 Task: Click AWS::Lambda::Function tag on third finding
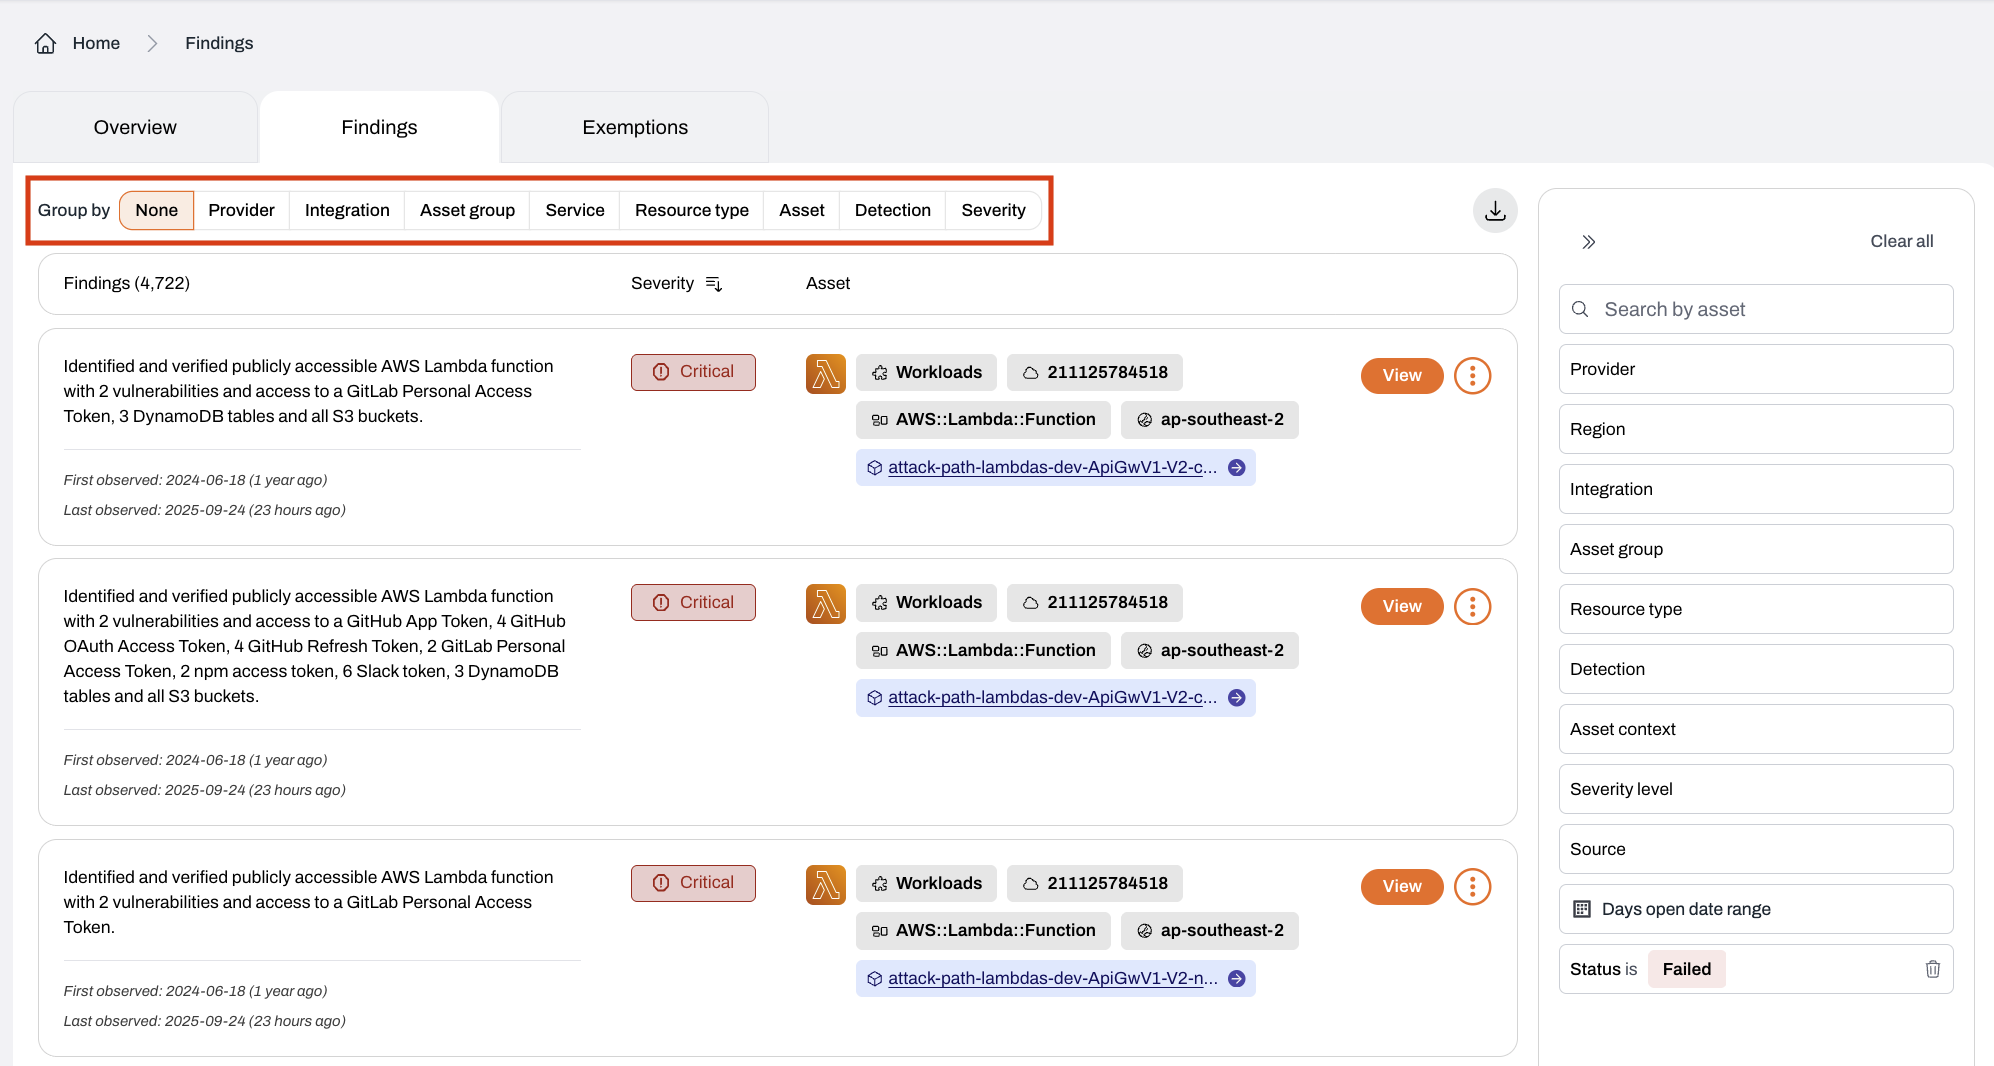click(x=983, y=931)
